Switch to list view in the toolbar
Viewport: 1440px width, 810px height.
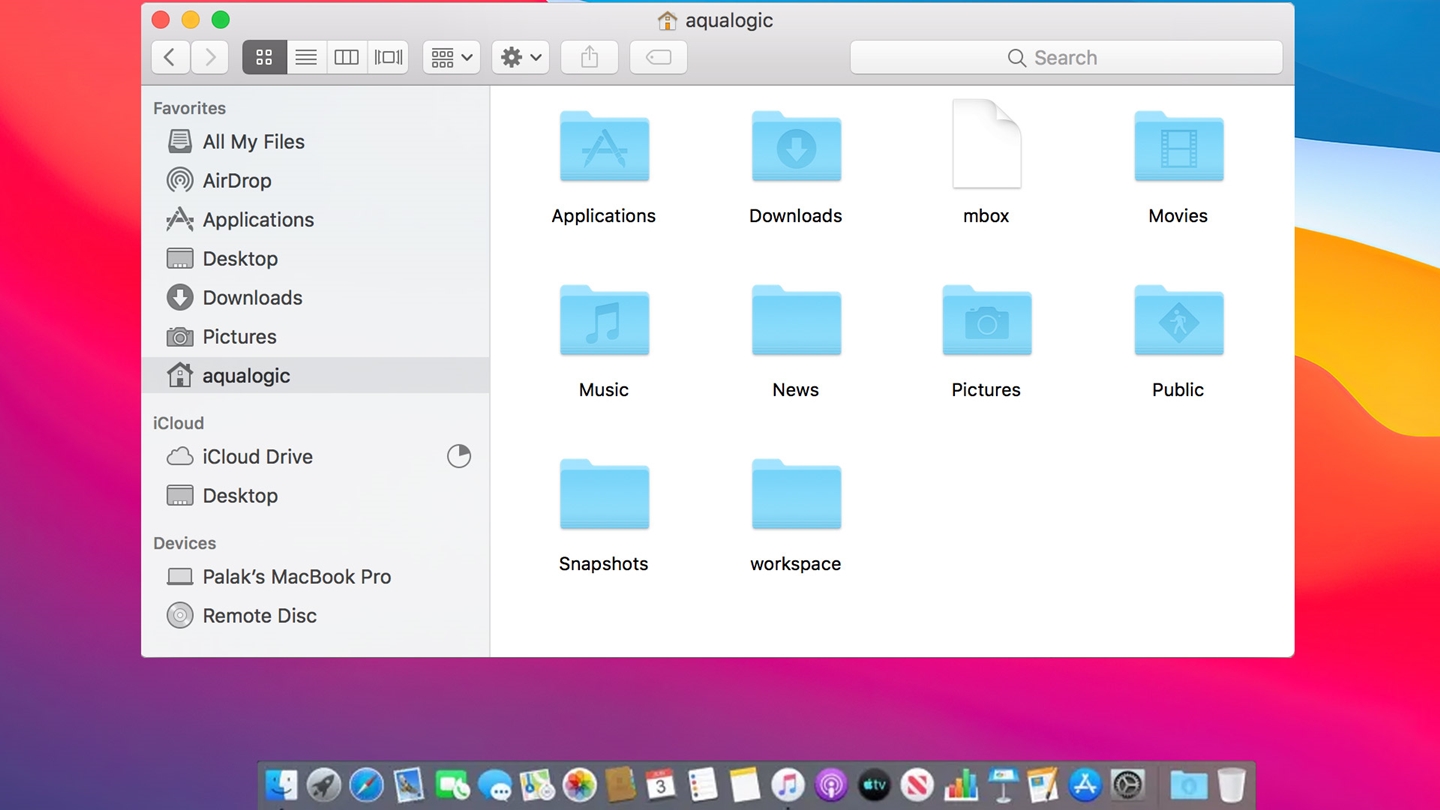pyautogui.click(x=306, y=57)
